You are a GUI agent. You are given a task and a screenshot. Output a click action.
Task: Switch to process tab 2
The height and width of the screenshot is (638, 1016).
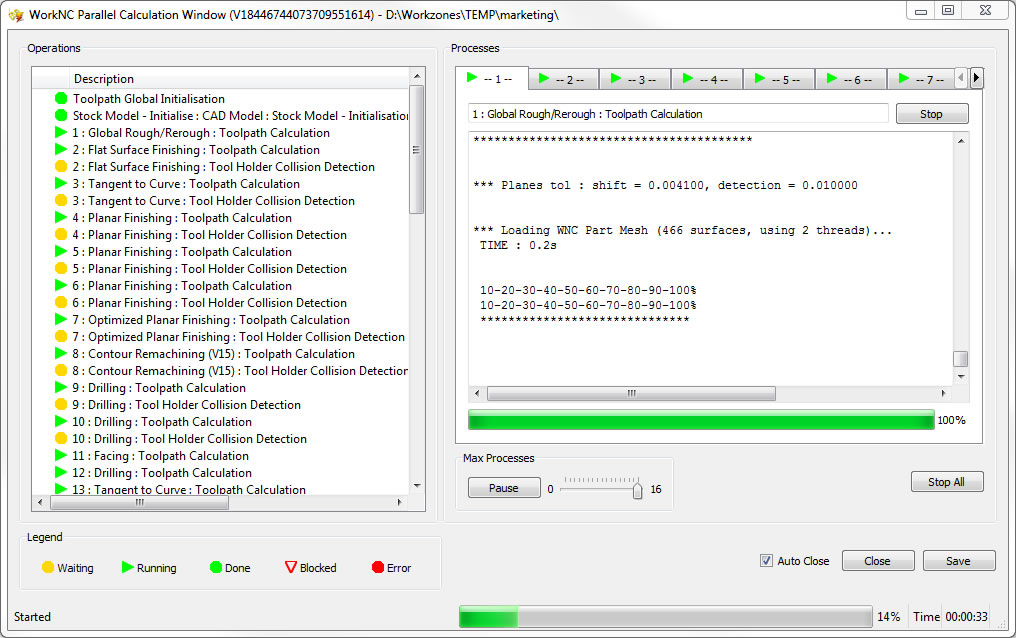563,79
